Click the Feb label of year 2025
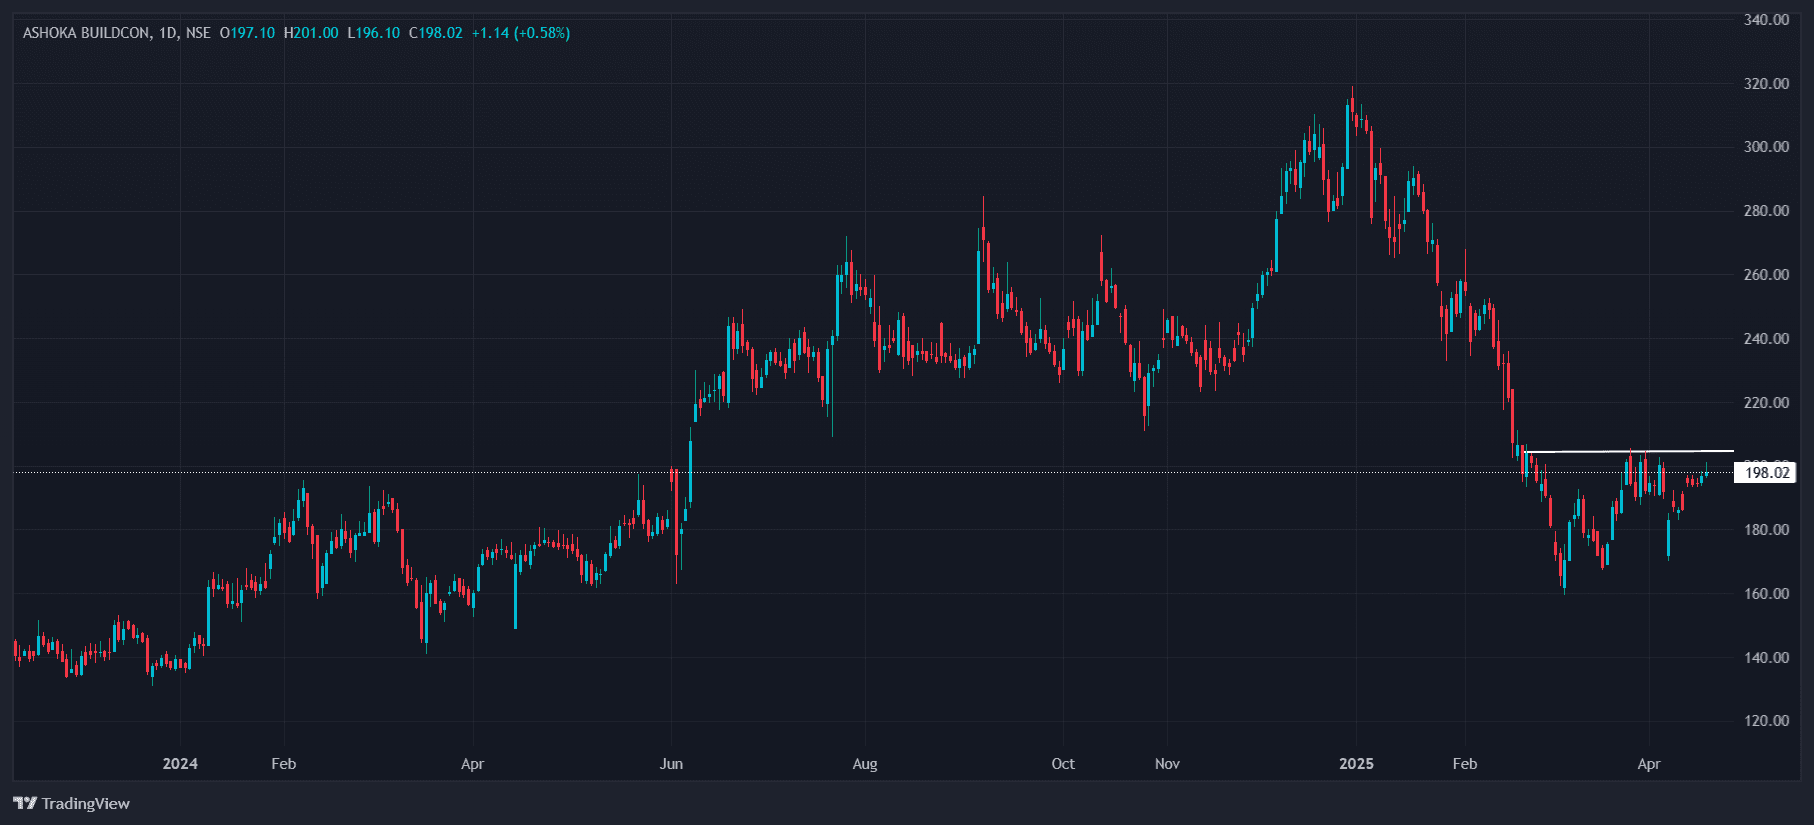 (1465, 764)
